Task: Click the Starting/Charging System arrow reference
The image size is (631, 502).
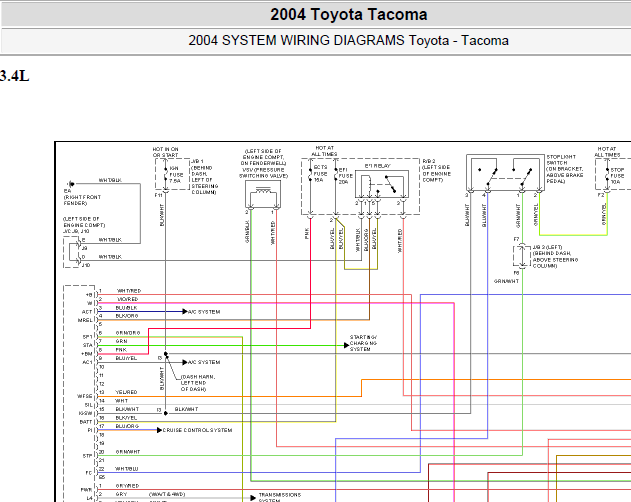Action: click(361, 343)
